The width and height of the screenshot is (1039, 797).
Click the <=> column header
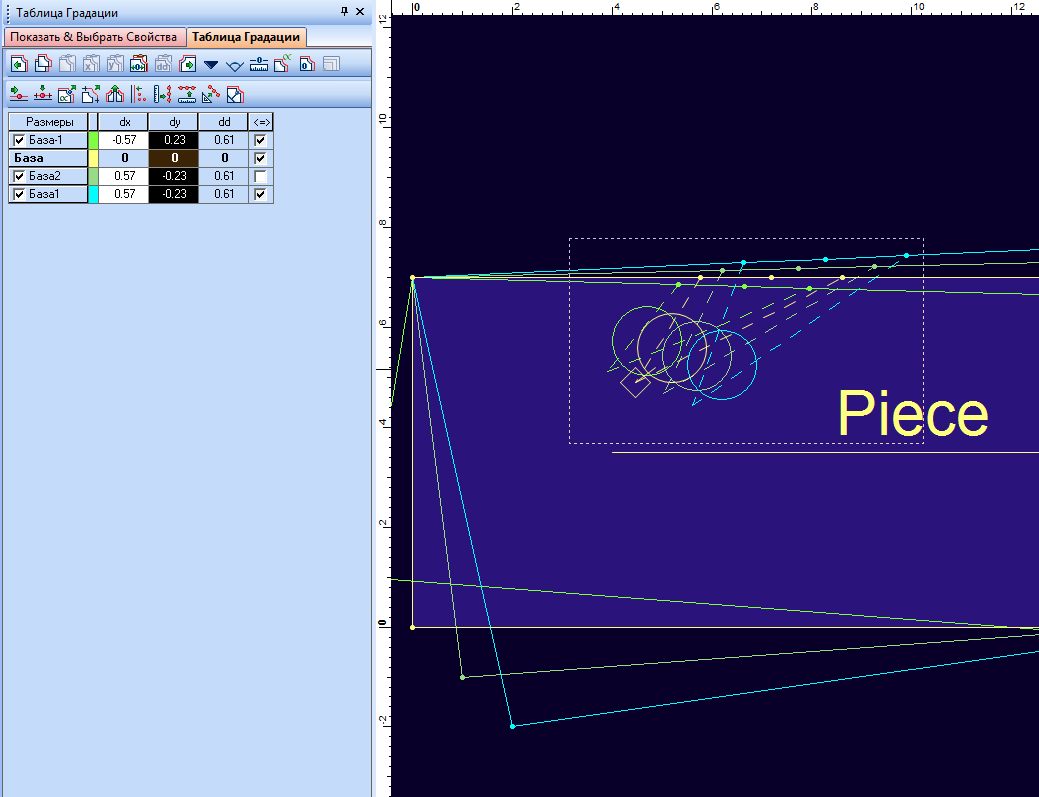261,122
